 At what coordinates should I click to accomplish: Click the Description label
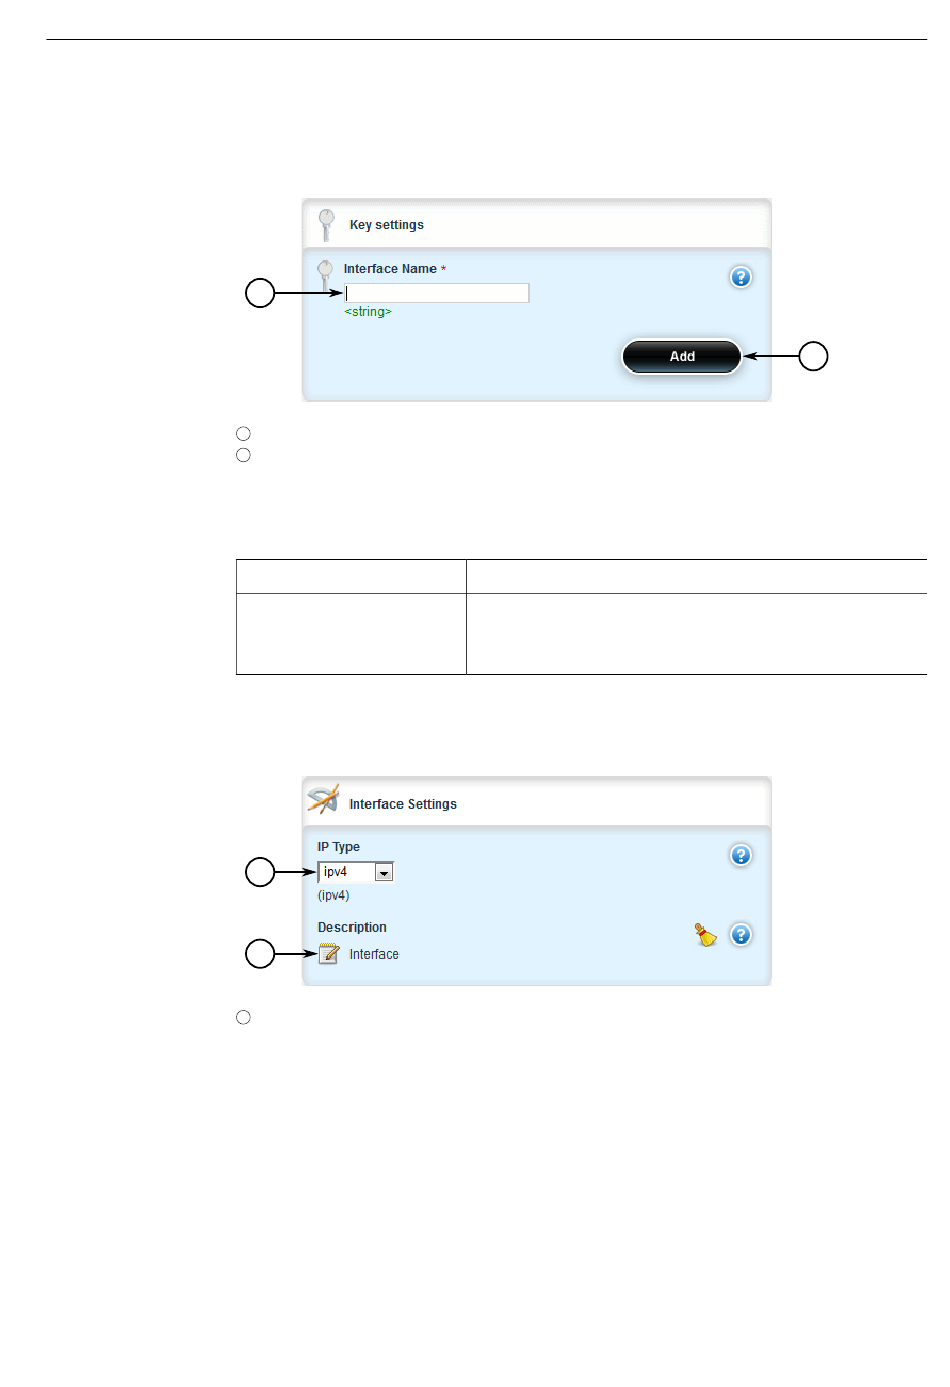tap(352, 928)
